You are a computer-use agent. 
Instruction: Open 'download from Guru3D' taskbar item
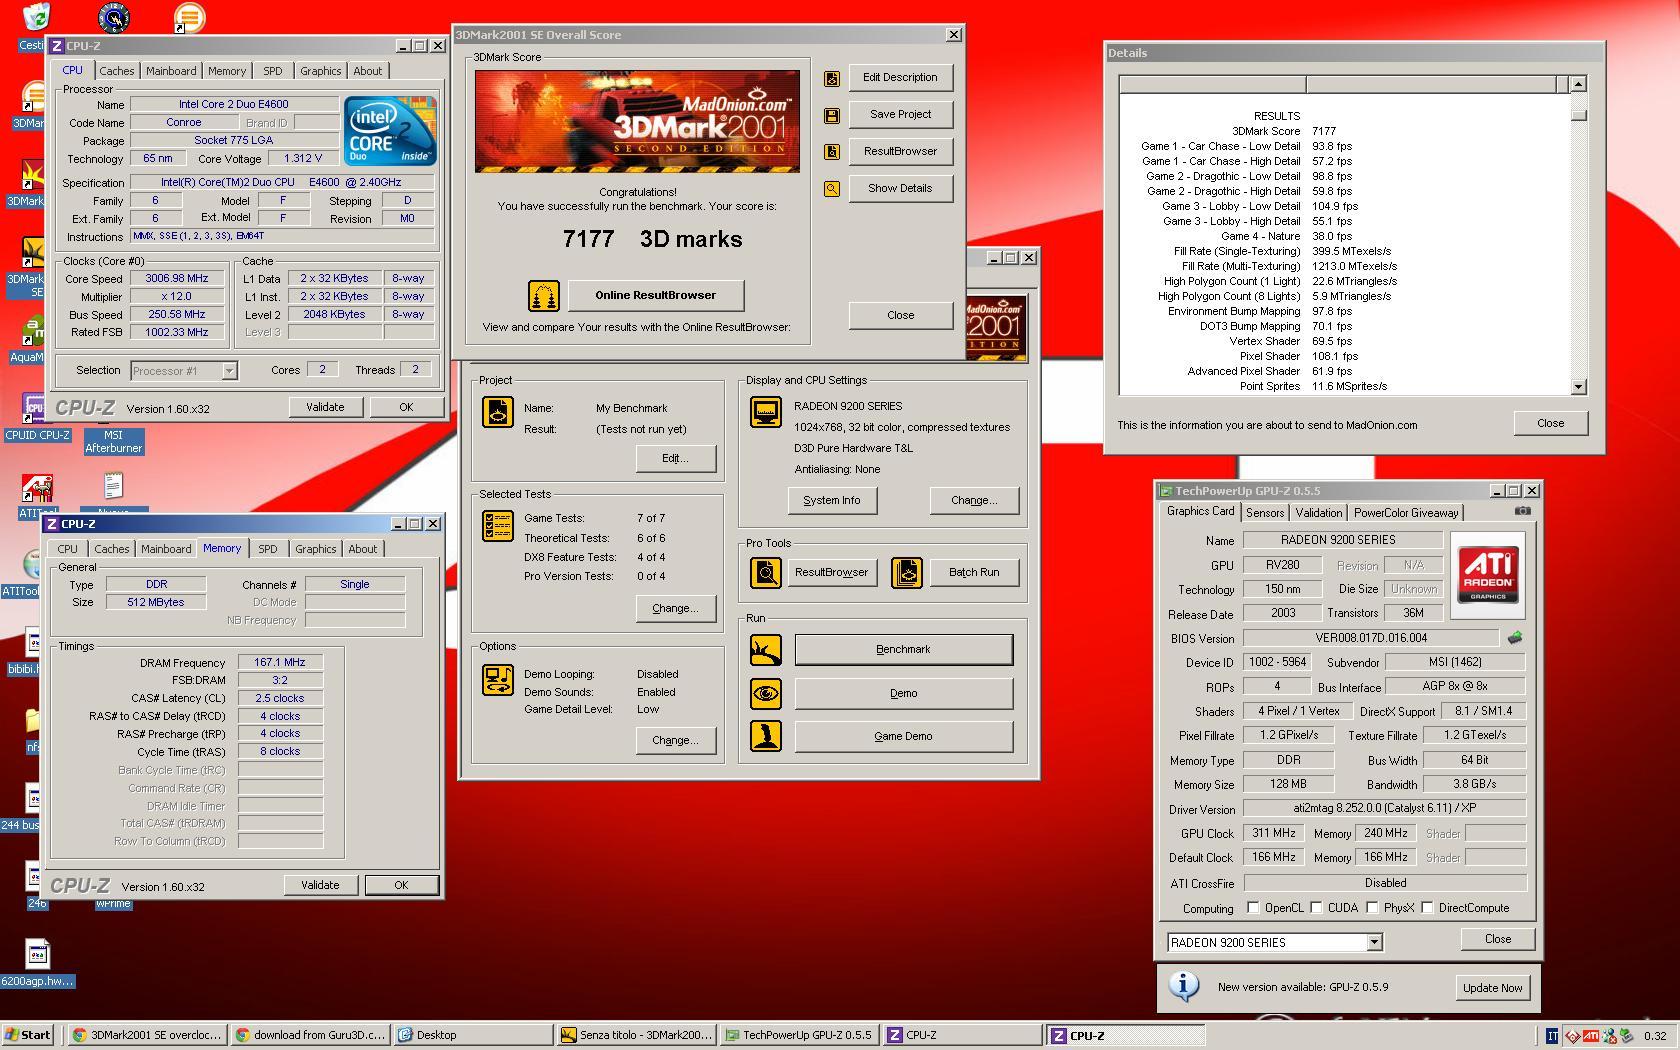309,1035
